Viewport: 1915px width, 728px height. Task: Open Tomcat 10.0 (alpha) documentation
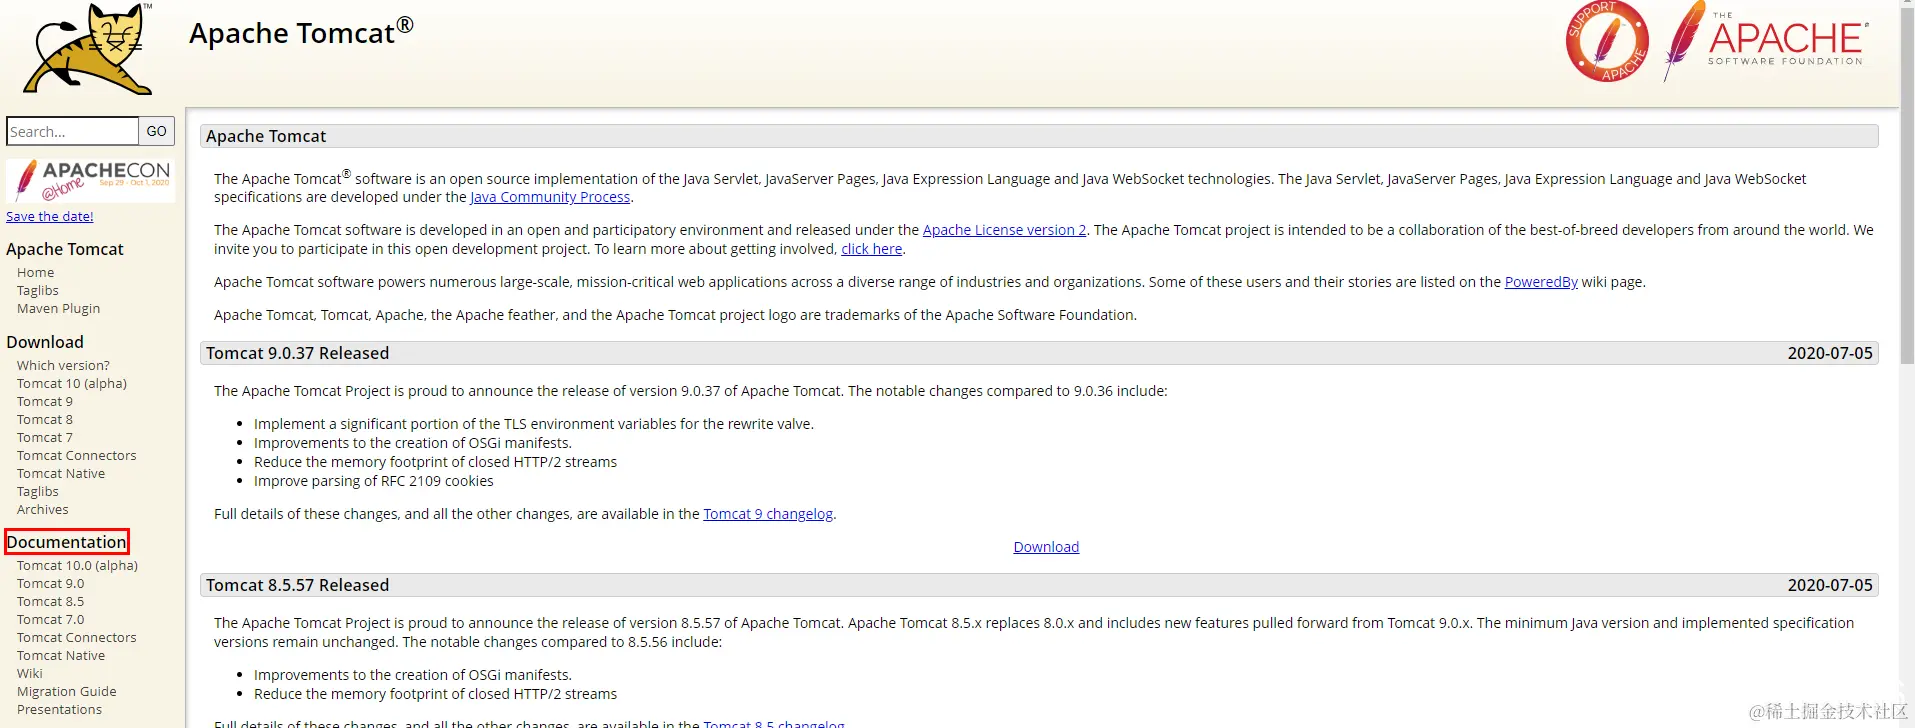pyautogui.click(x=78, y=565)
